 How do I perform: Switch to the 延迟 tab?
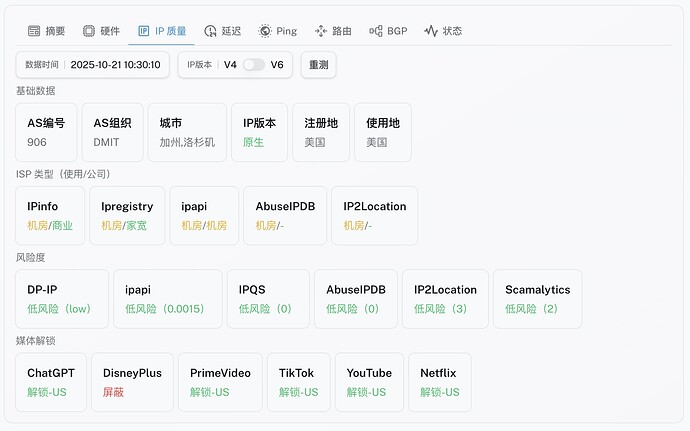(221, 31)
